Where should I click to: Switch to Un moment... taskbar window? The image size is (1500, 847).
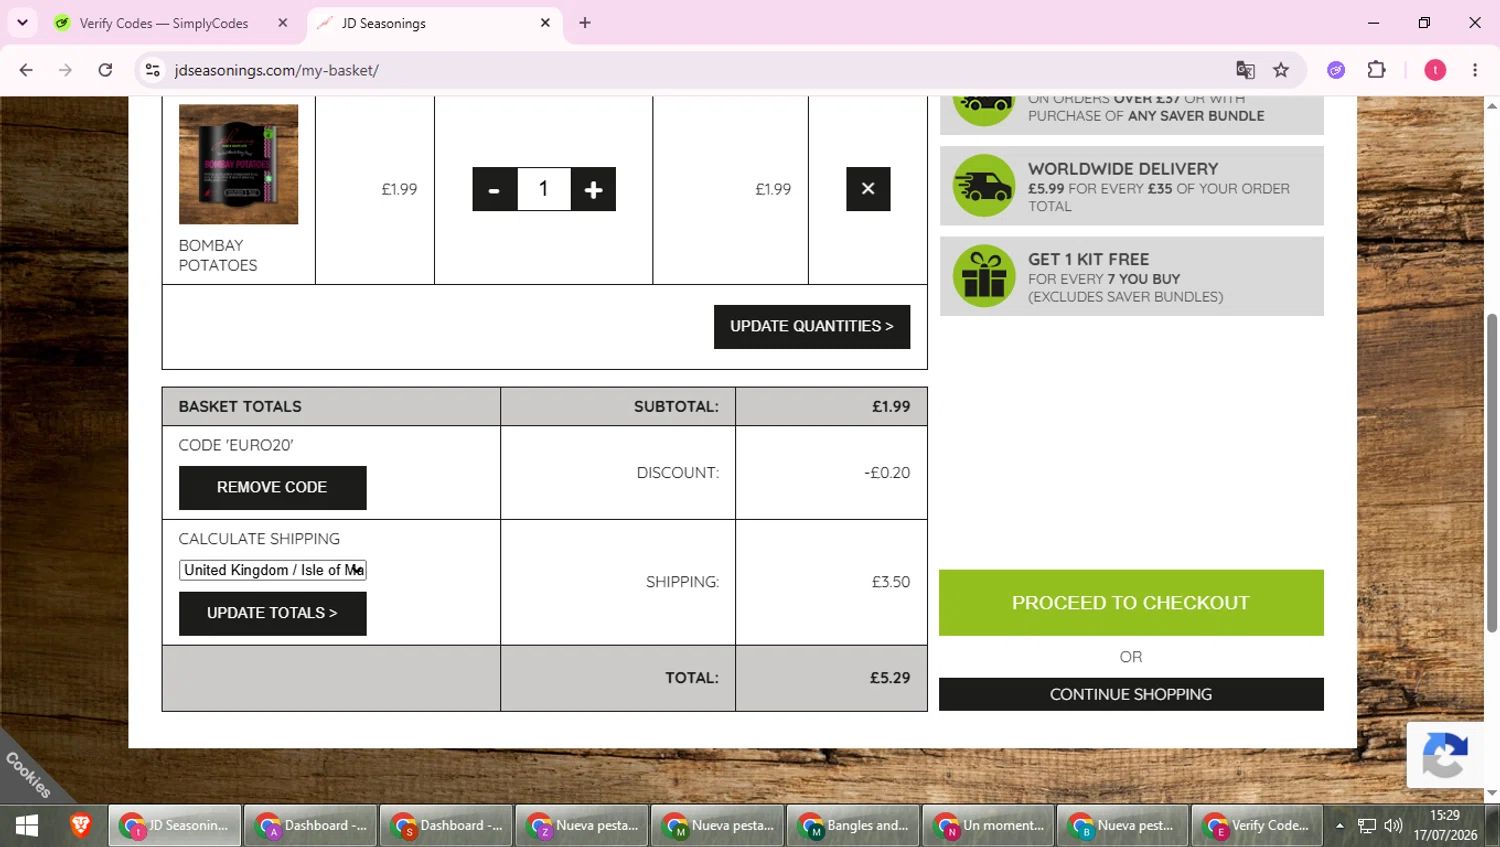pos(989,826)
